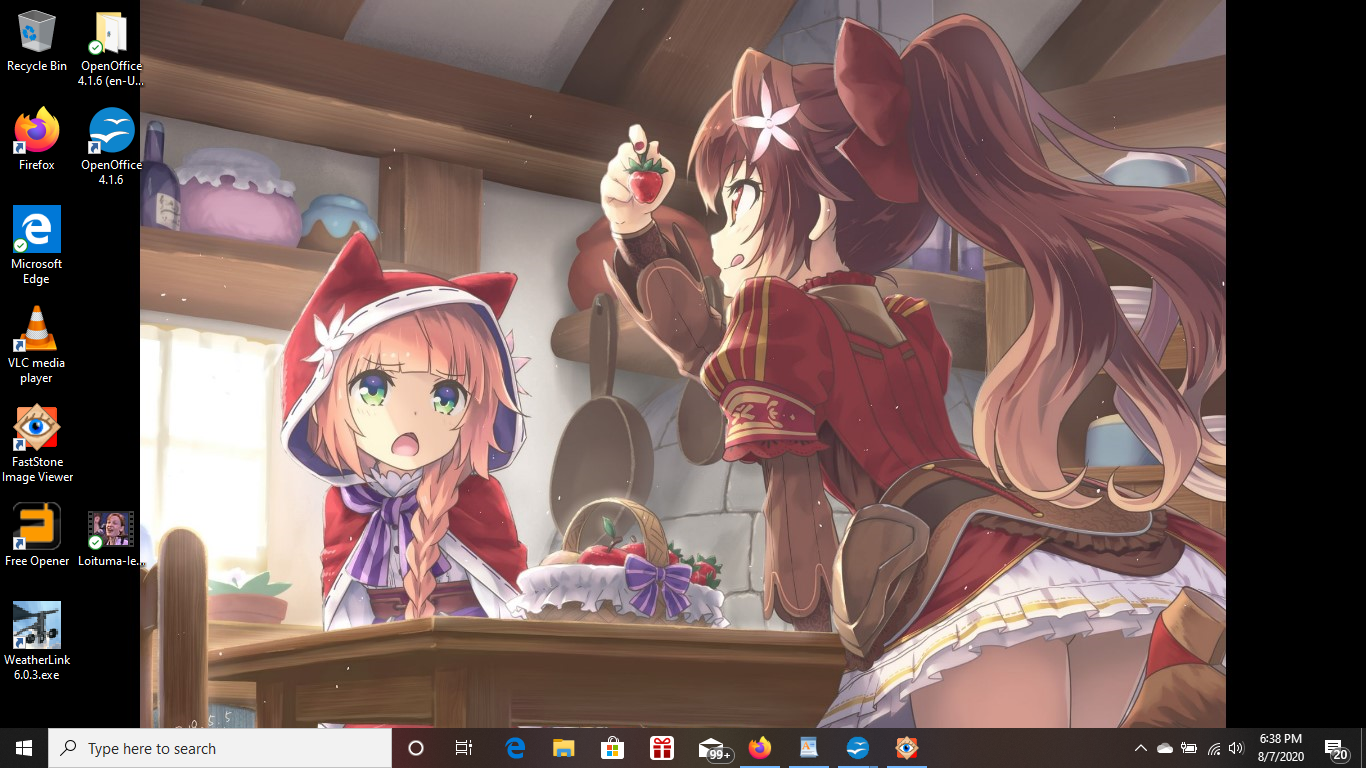Click the red gift box taskbar icon

click(x=661, y=748)
